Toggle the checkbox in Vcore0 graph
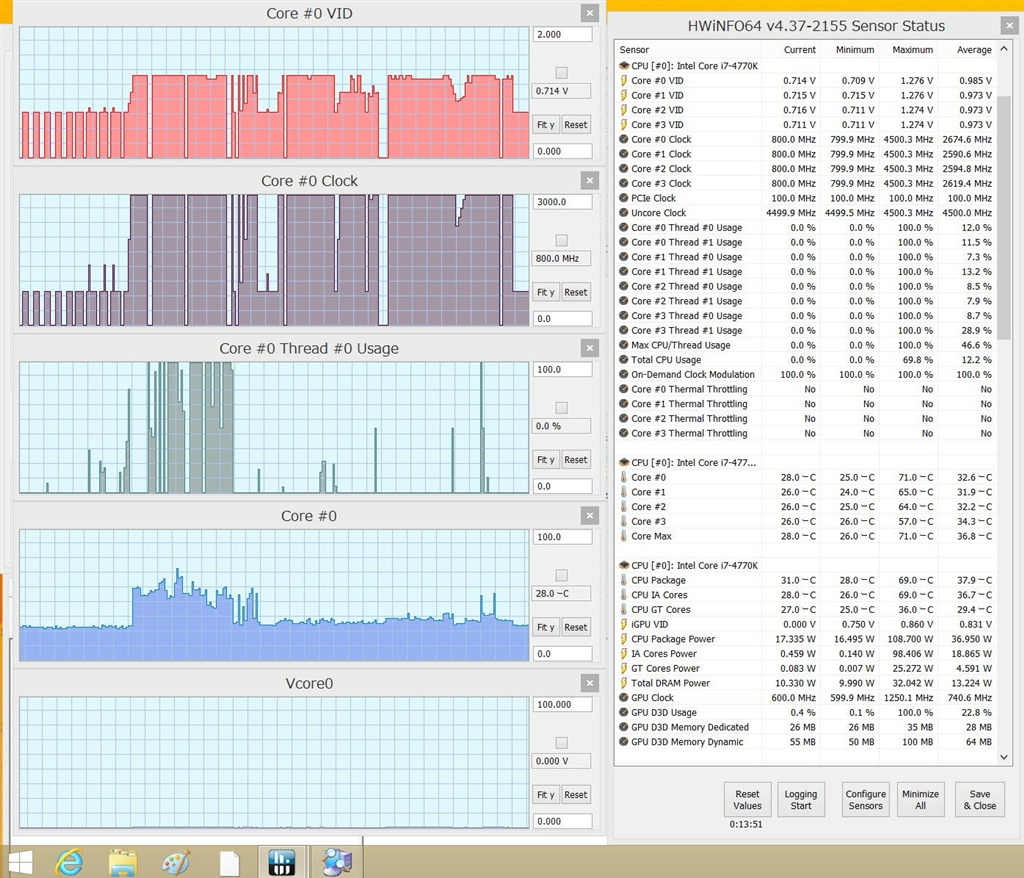Viewport: 1024px width, 878px height. [561, 742]
